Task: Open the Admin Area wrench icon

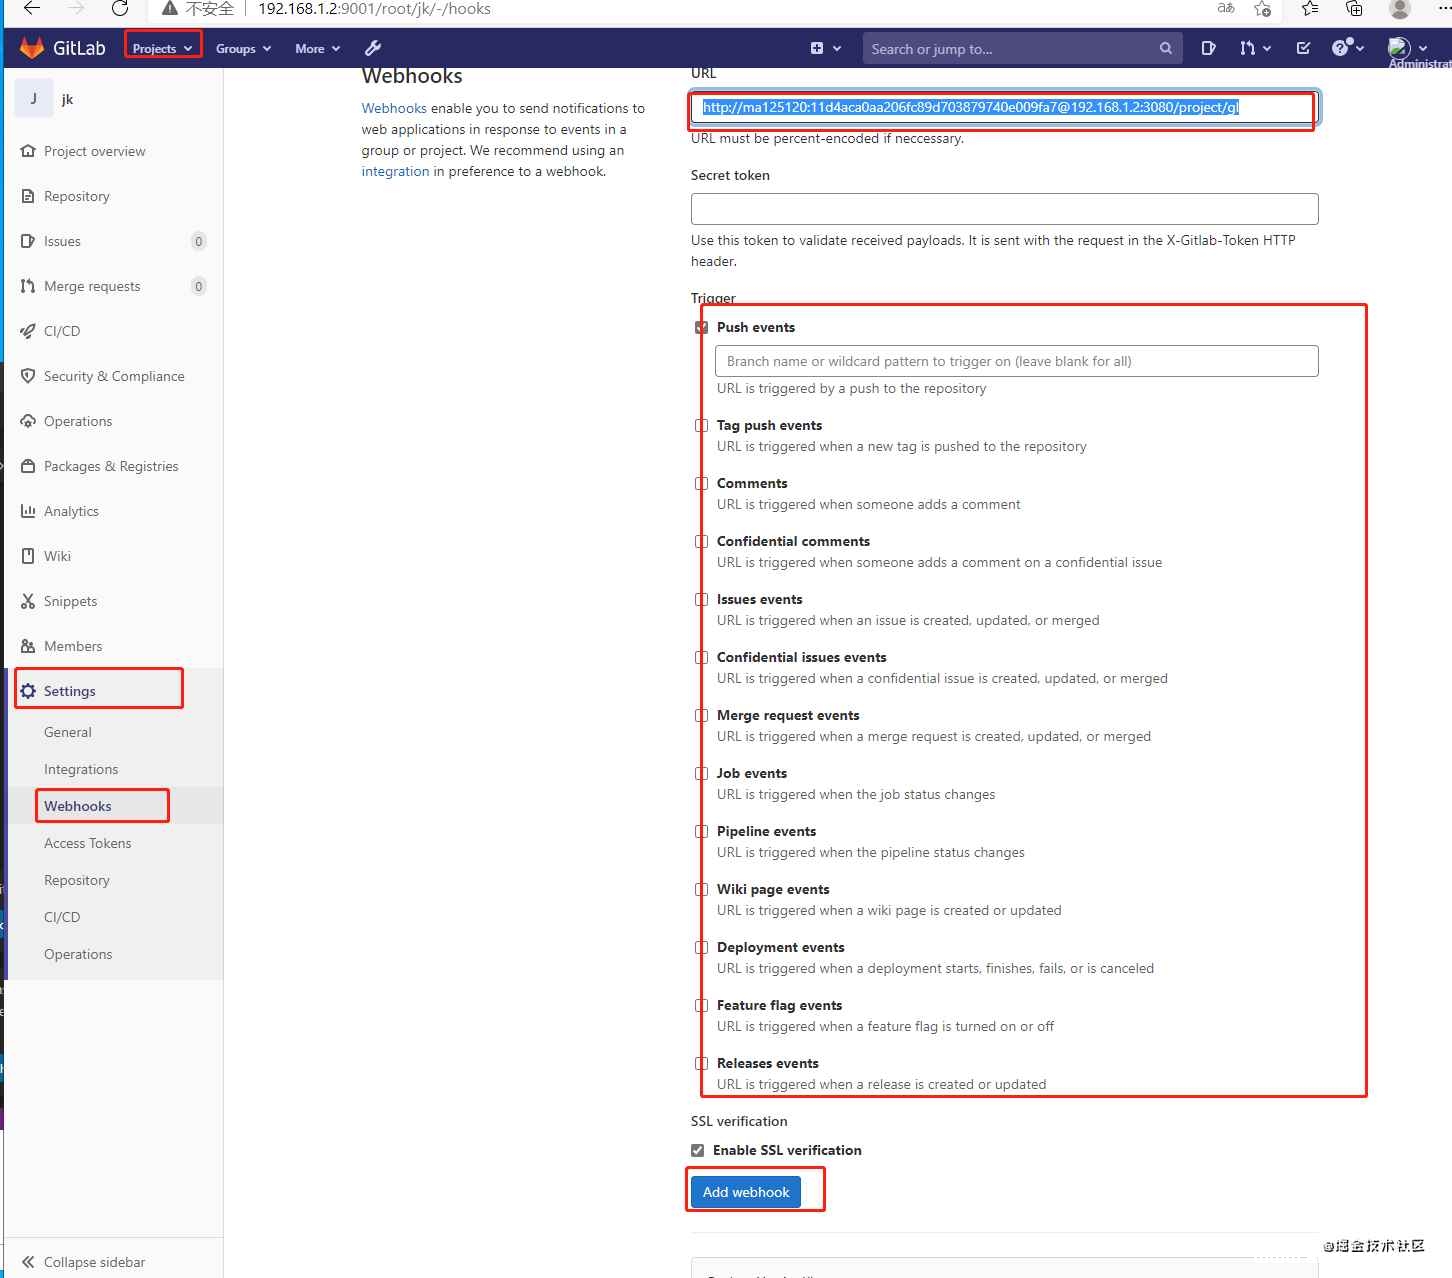Action: pos(372,48)
